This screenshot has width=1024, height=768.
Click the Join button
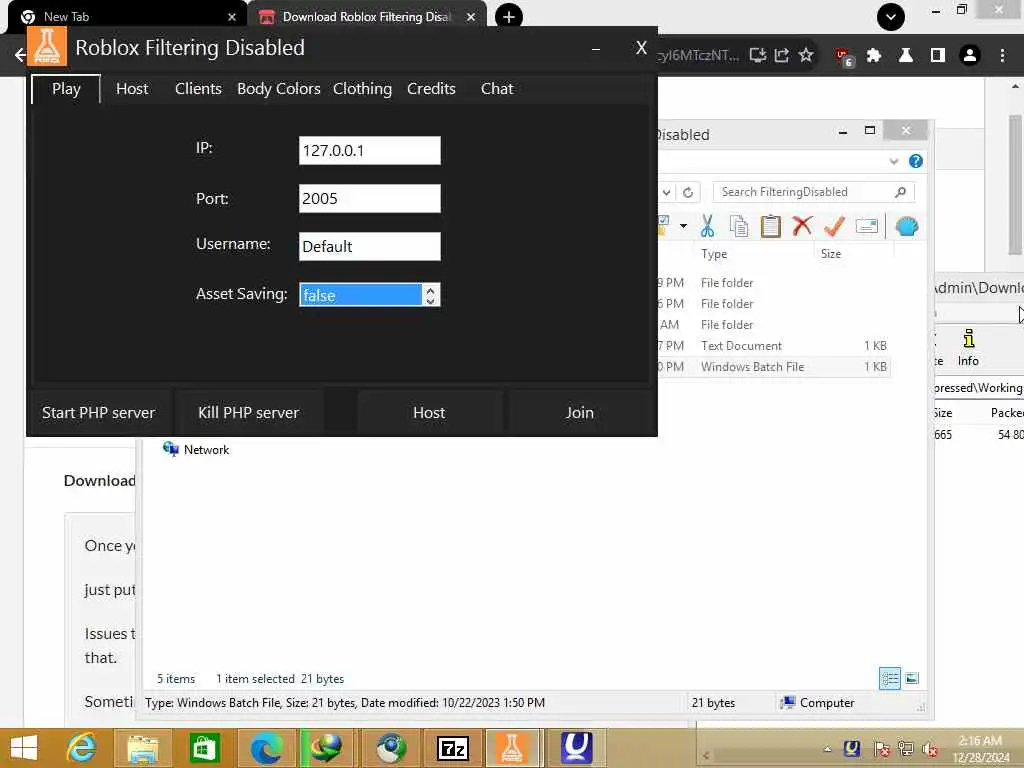coord(580,413)
